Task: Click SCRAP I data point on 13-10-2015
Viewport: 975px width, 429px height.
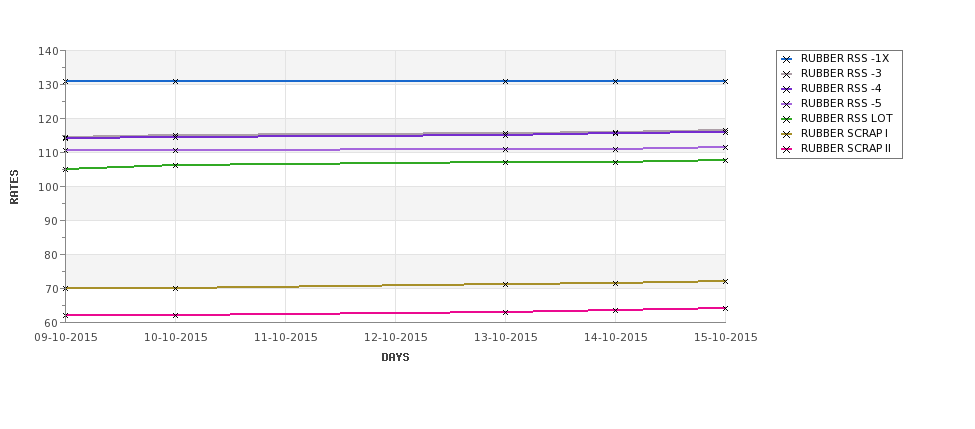Action: click(506, 284)
